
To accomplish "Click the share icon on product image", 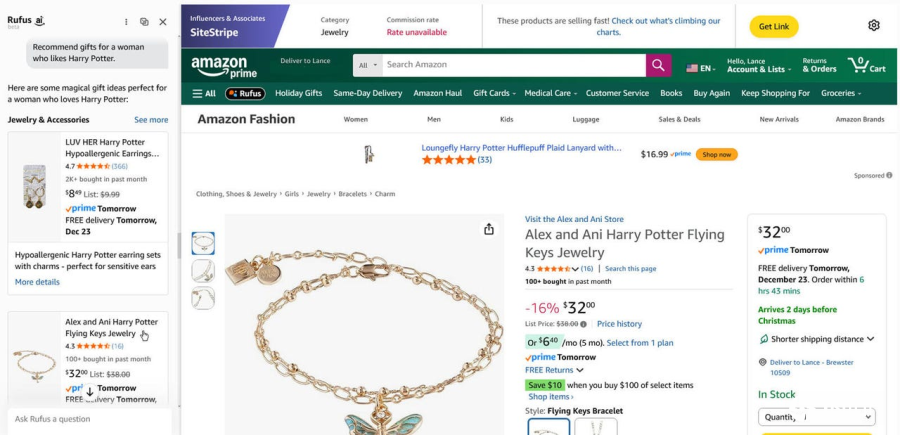I will click(x=489, y=229).
